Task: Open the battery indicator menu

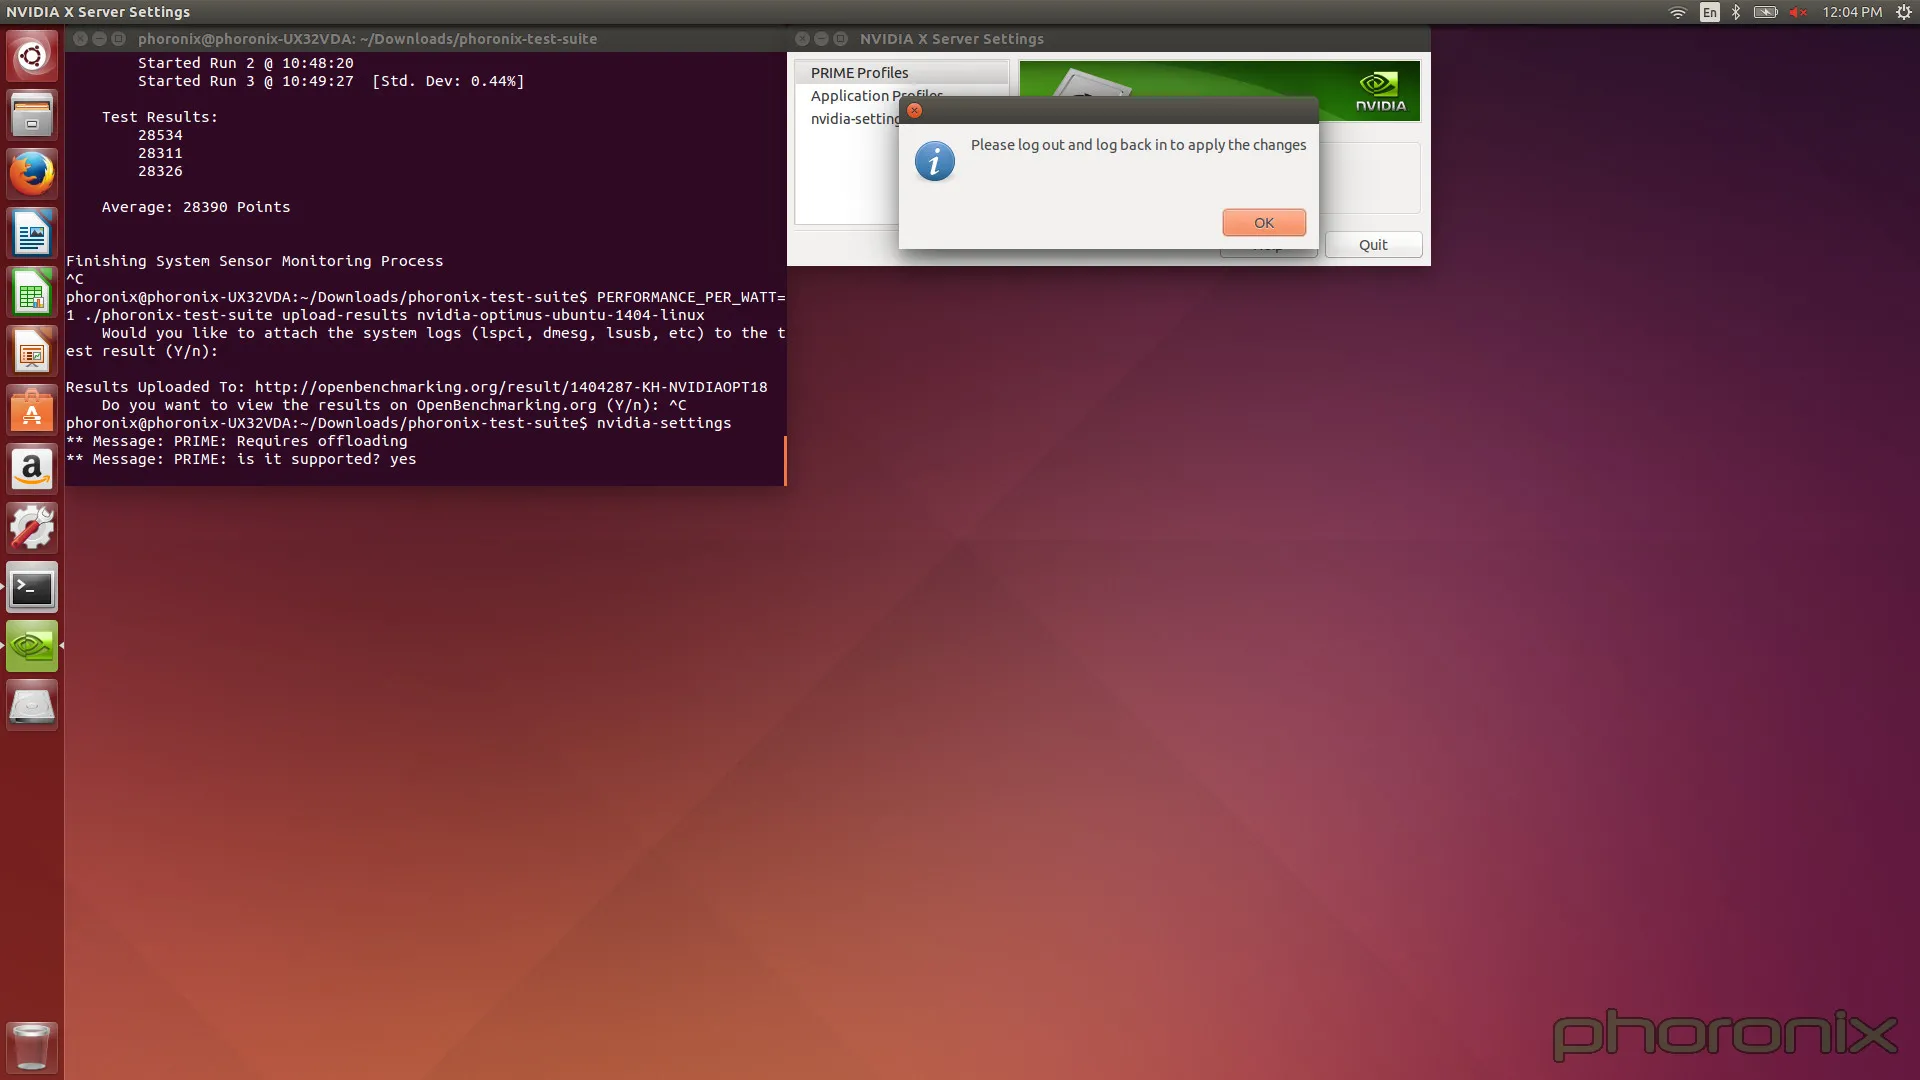Action: click(1765, 12)
